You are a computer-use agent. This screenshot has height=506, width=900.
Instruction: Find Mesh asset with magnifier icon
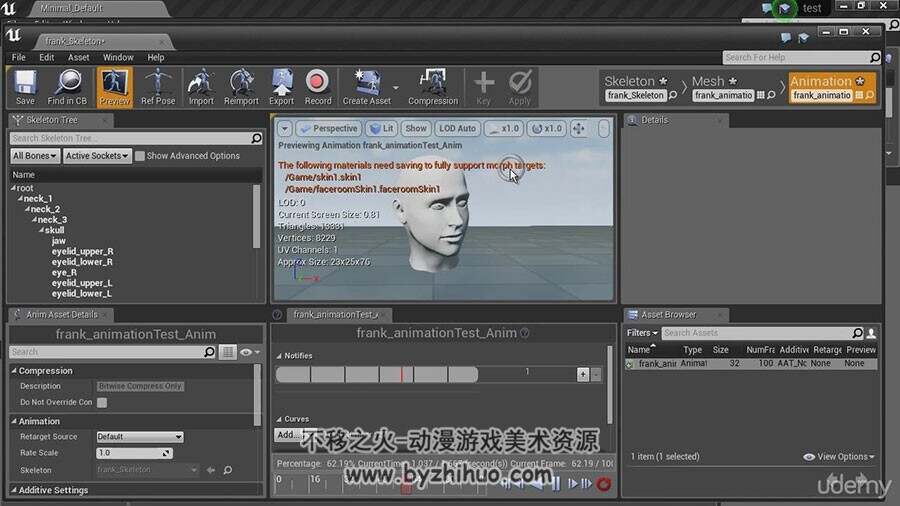771,95
